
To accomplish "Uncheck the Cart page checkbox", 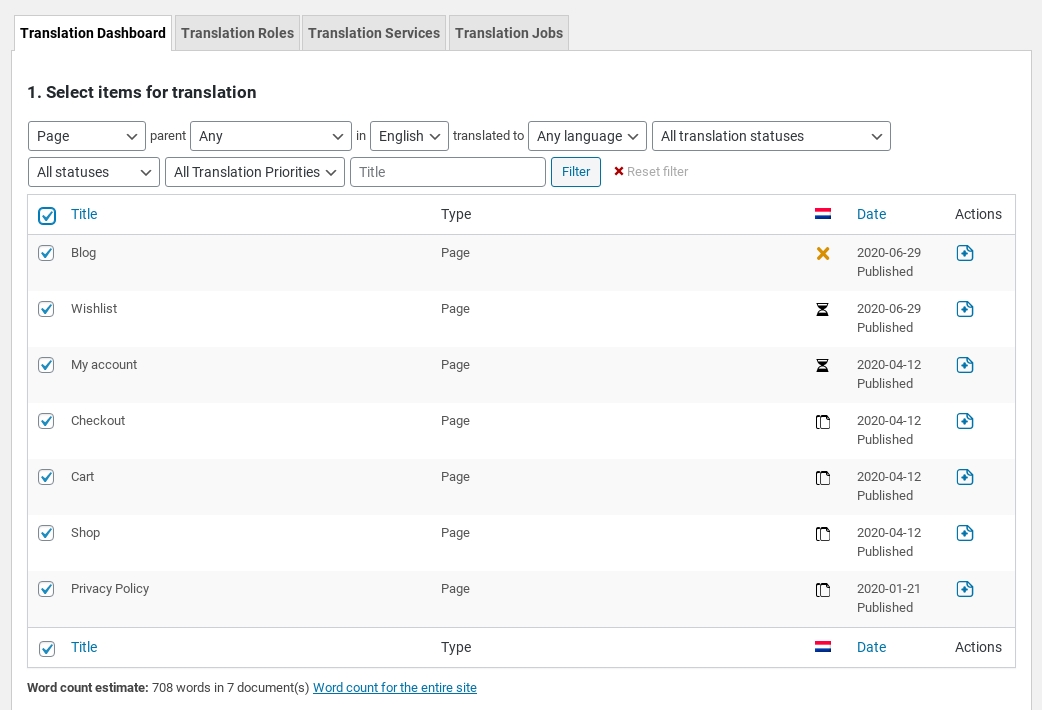I will (x=46, y=477).
